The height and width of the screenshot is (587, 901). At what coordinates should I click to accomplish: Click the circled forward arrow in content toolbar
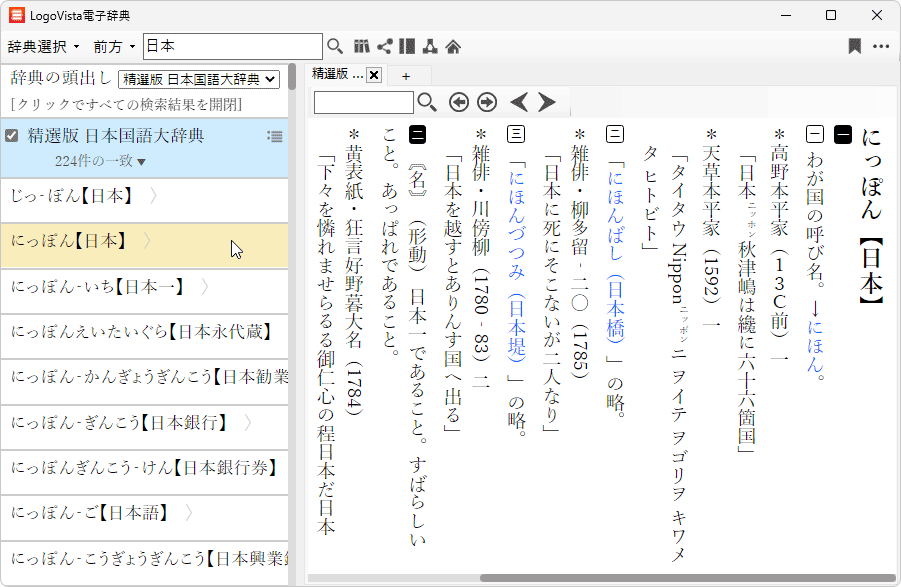point(487,102)
